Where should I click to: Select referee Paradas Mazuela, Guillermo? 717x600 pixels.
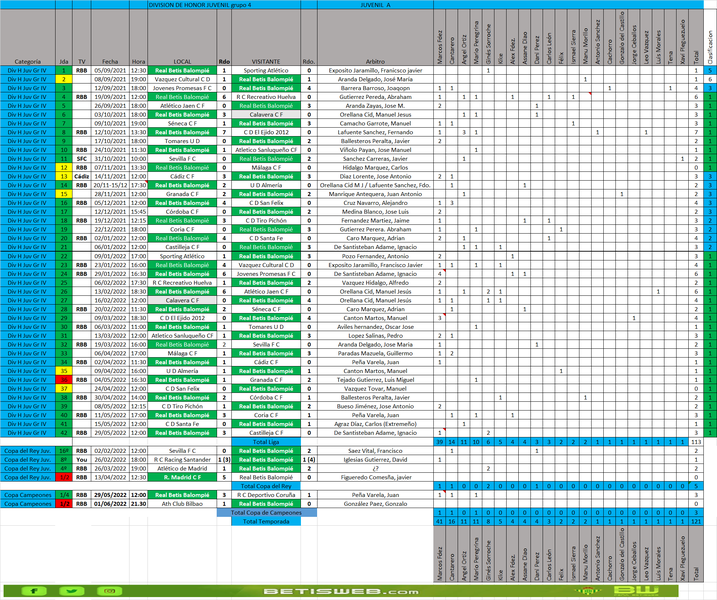coord(375,354)
